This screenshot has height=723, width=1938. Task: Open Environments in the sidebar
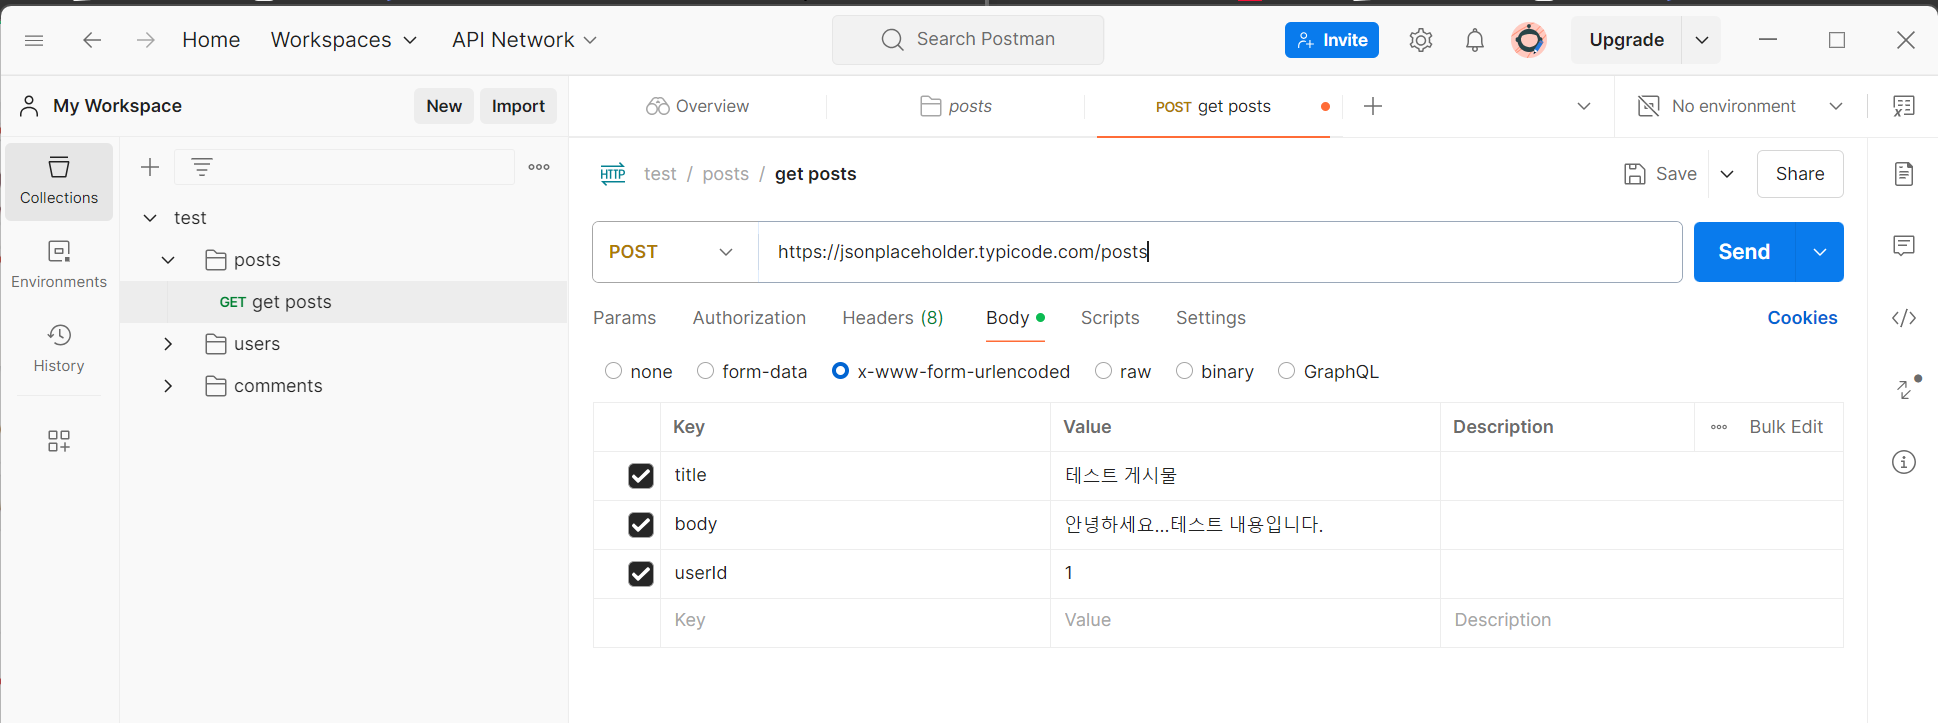pos(59,265)
